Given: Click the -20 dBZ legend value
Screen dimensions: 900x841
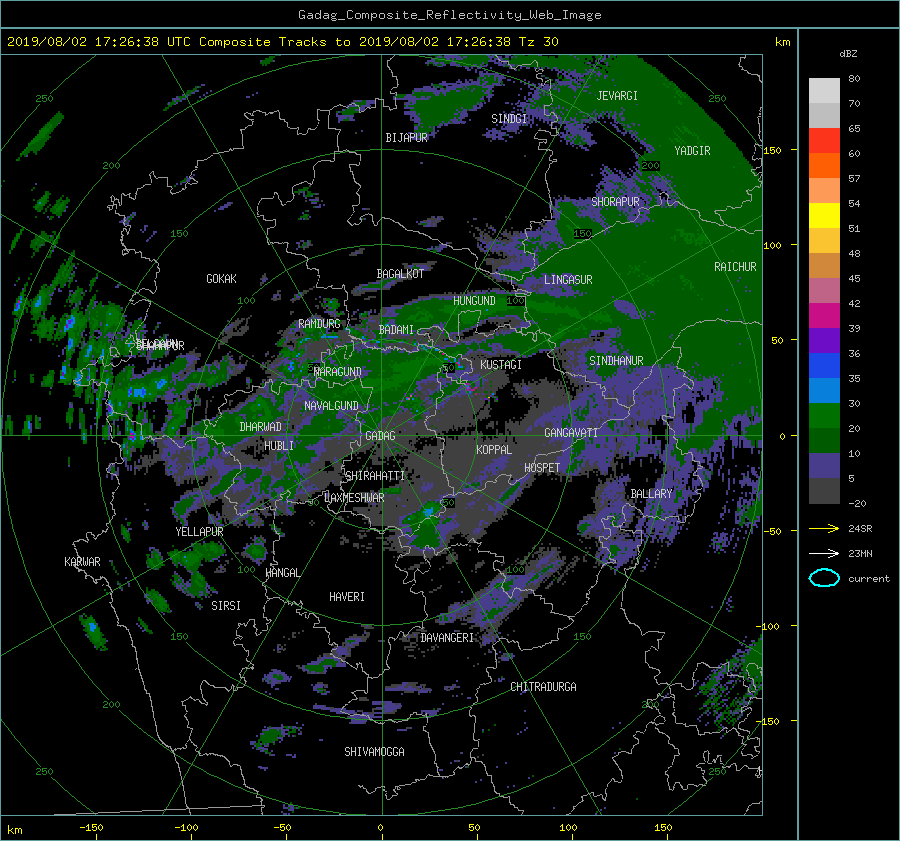Looking at the screenshot, I should pyautogui.click(x=858, y=503).
